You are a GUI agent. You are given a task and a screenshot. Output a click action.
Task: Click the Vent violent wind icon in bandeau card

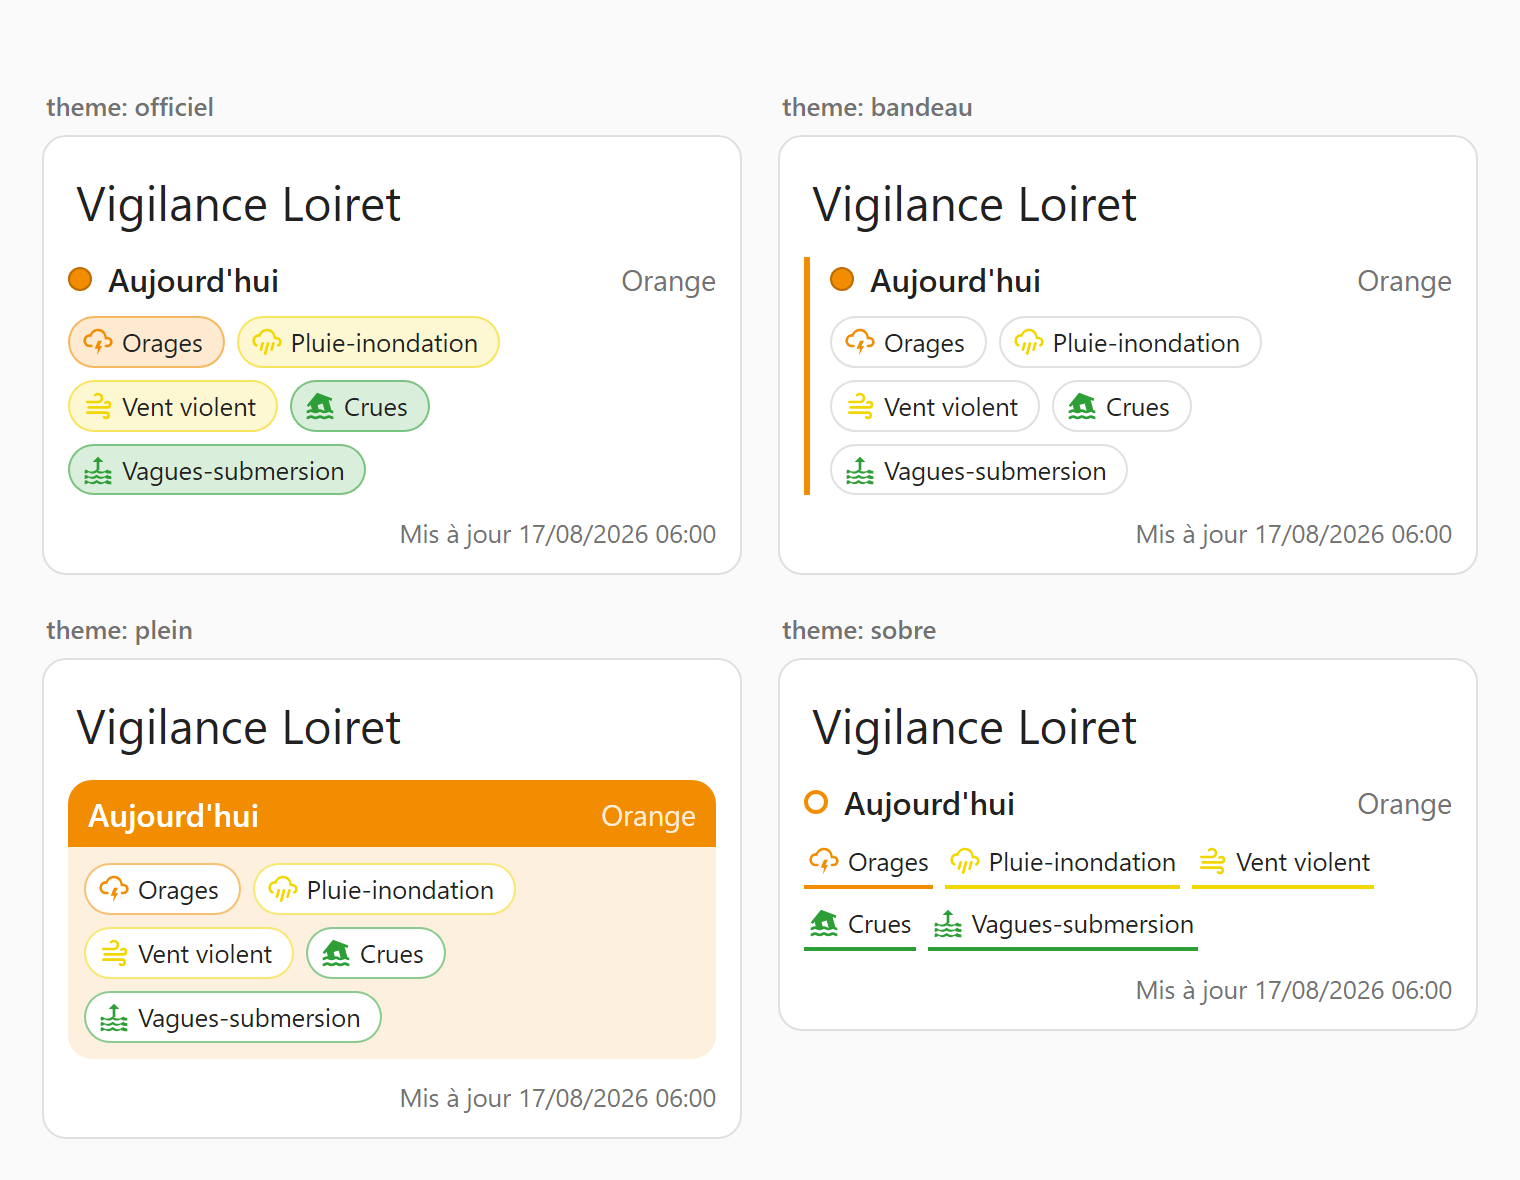pos(860,407)
